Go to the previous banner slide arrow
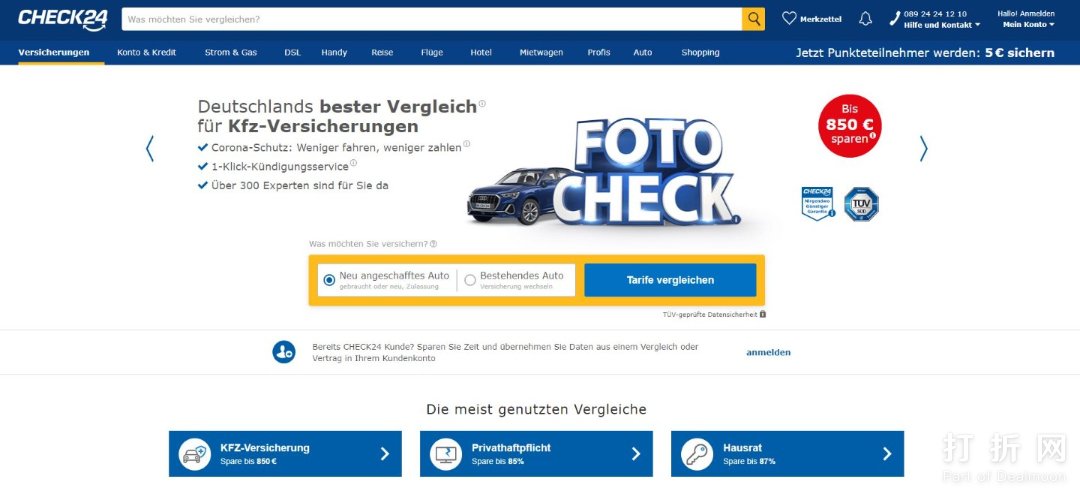The height and width of the screenshot is (494, 1080). pos(149,148)
